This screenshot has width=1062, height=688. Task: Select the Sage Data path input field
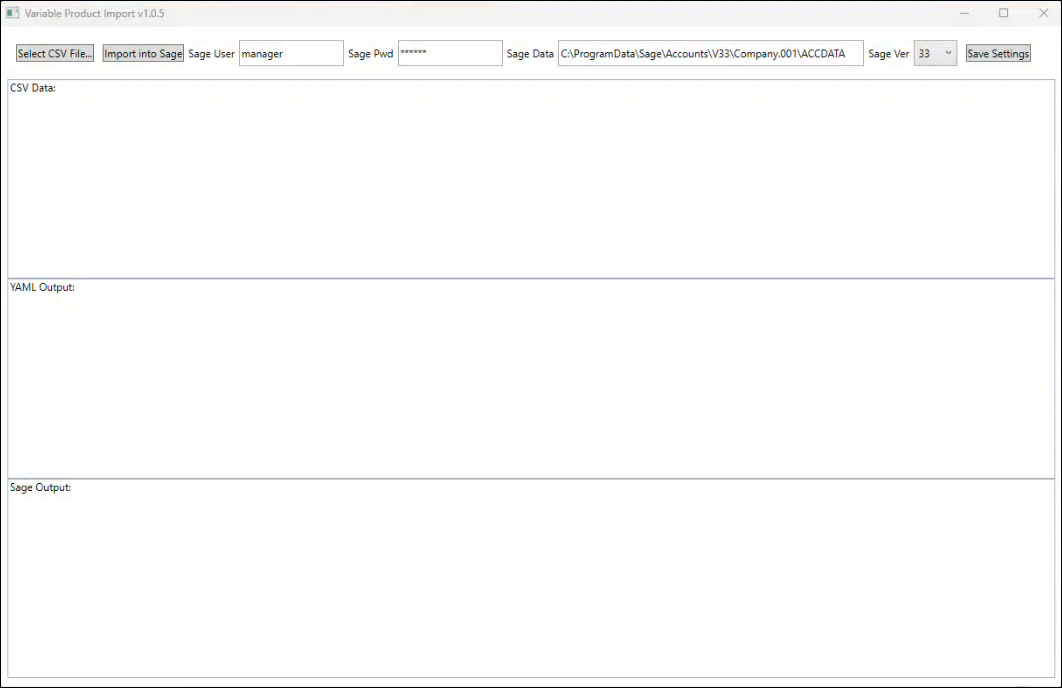tap(710, 54)
